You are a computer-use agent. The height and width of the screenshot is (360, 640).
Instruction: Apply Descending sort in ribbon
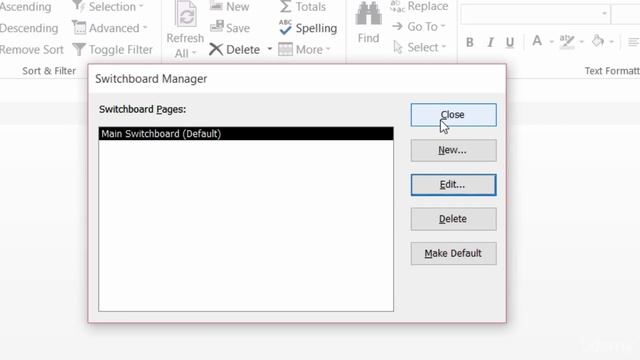(x=29, y=28)
